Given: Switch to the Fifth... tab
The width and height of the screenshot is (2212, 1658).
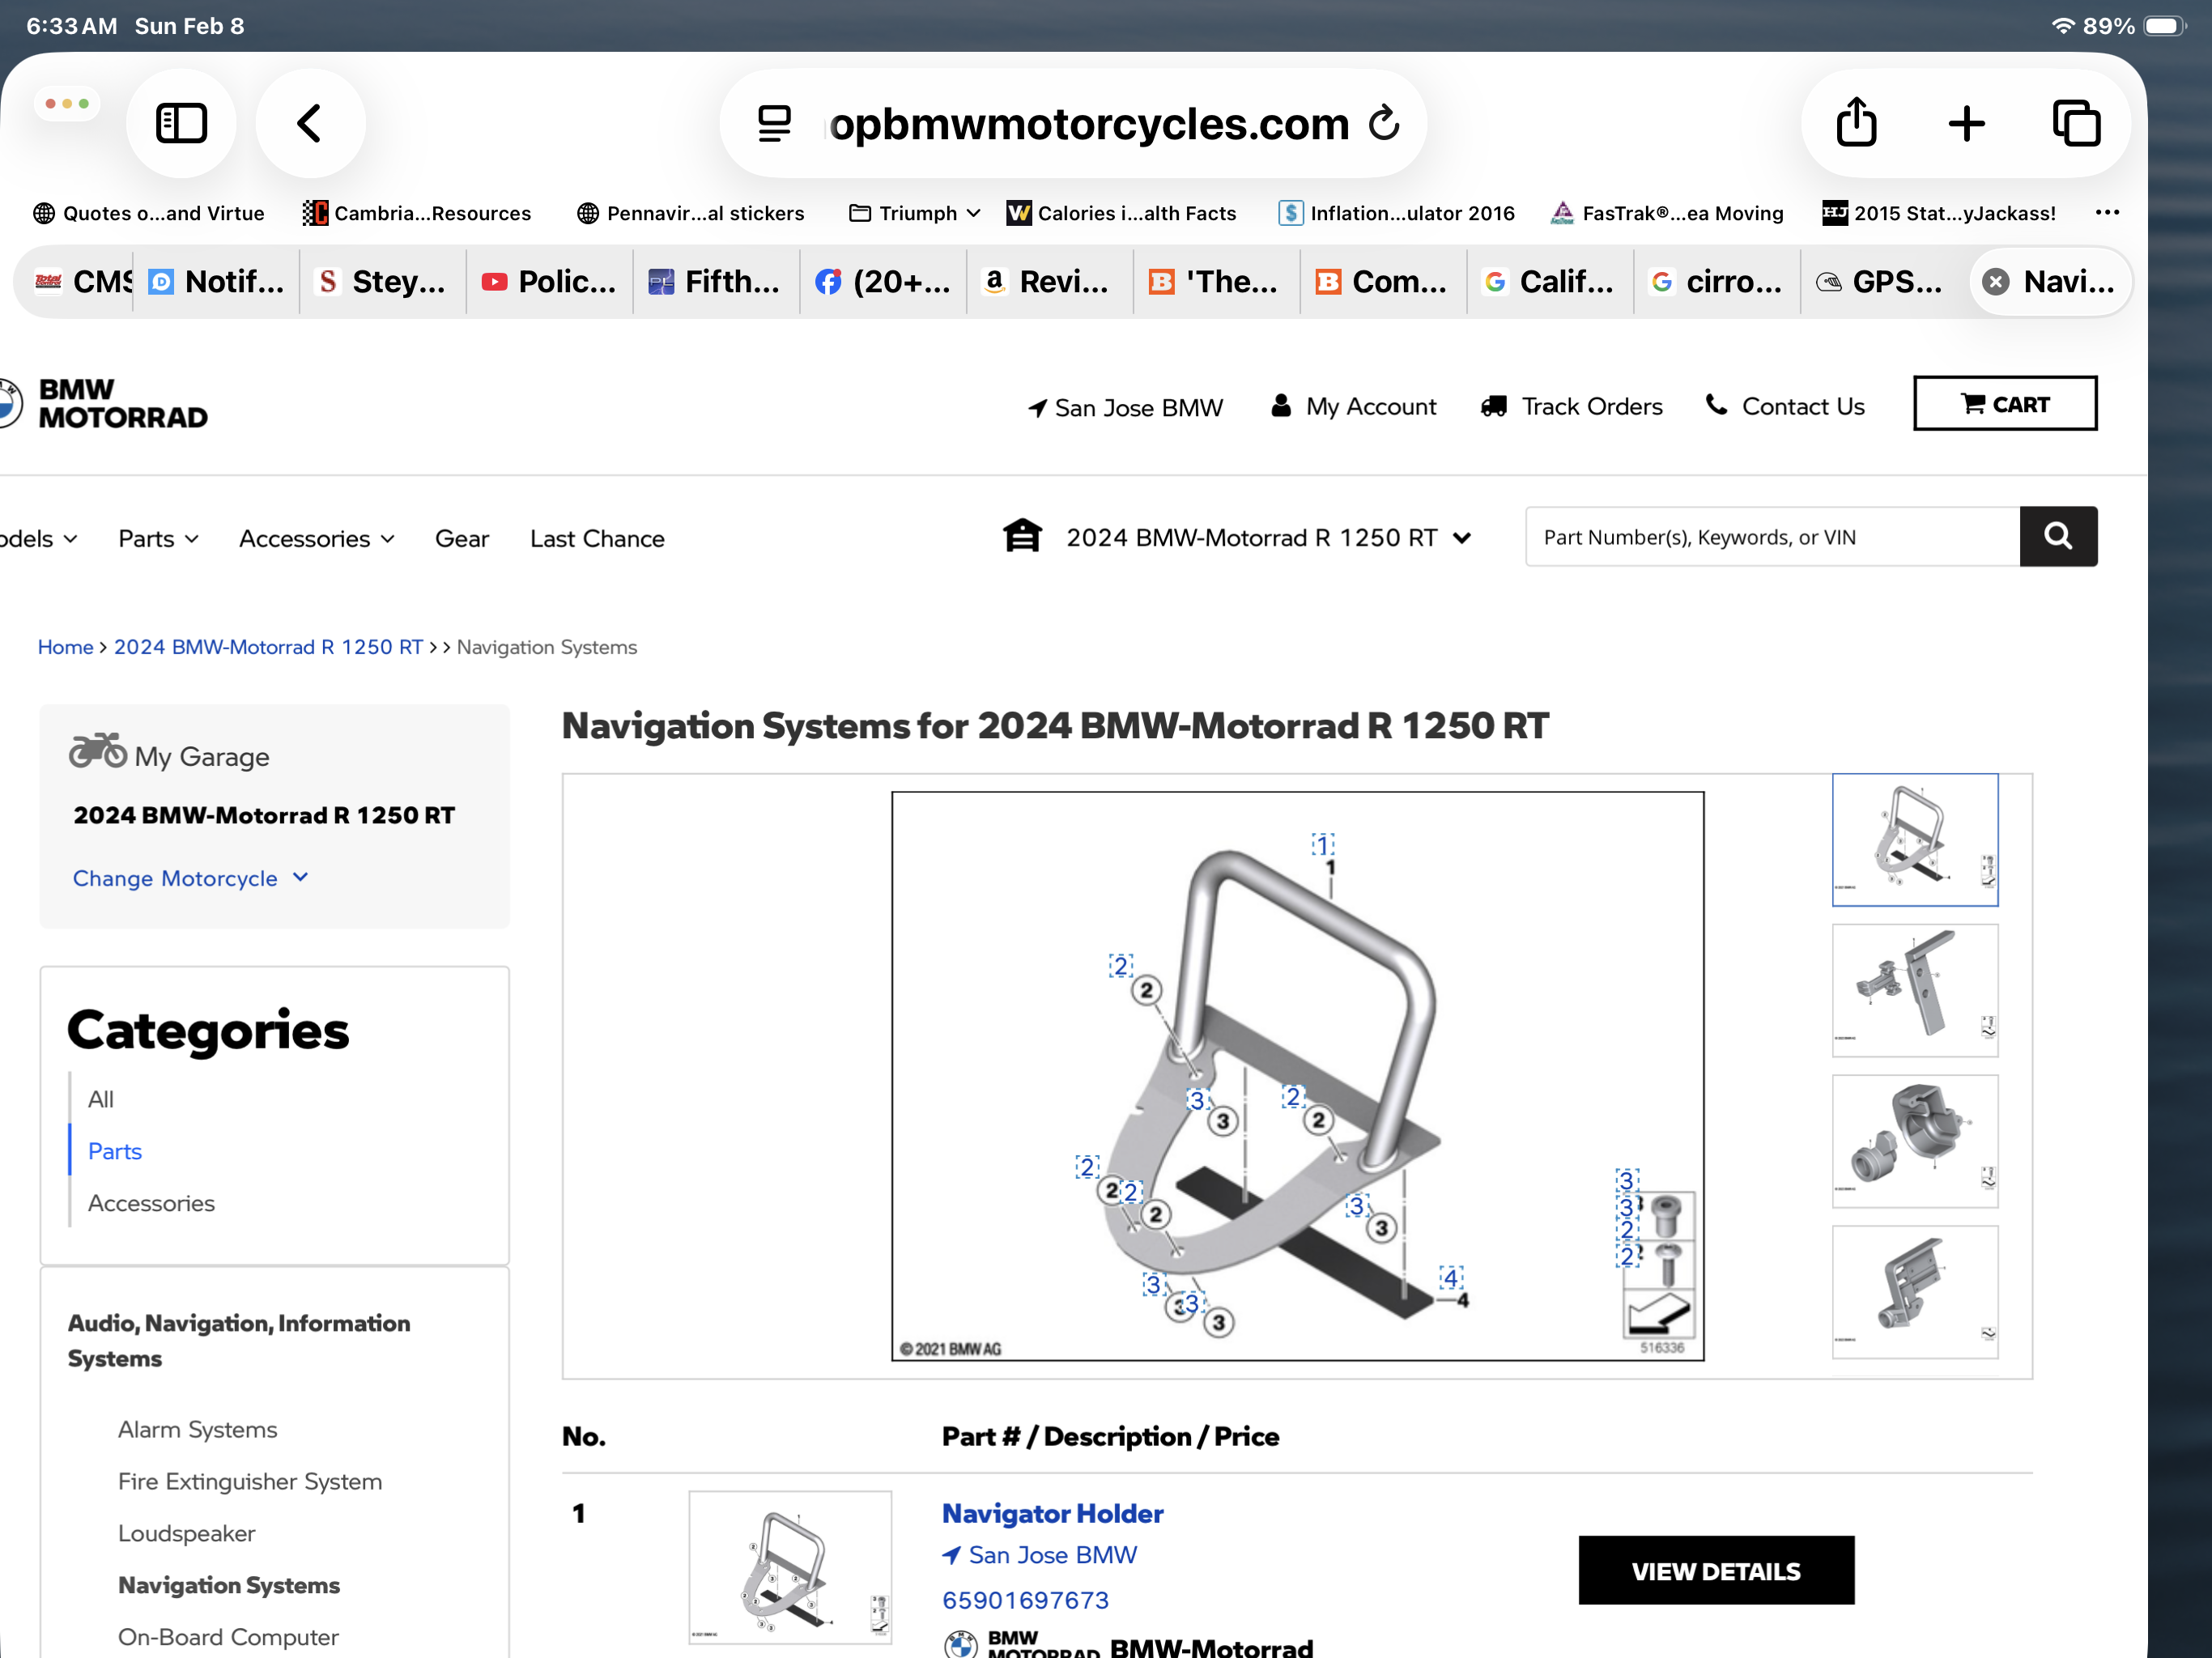Looking at the screenshot, I should [x=716, y=282].
